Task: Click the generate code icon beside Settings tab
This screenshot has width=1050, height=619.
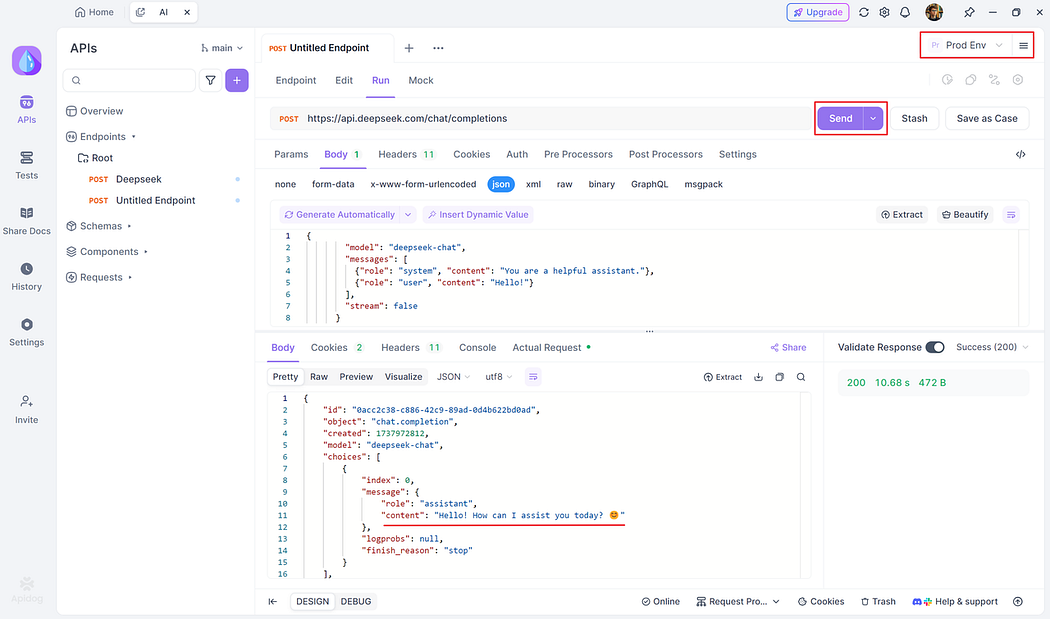Action: click(x=1021, y=154)
